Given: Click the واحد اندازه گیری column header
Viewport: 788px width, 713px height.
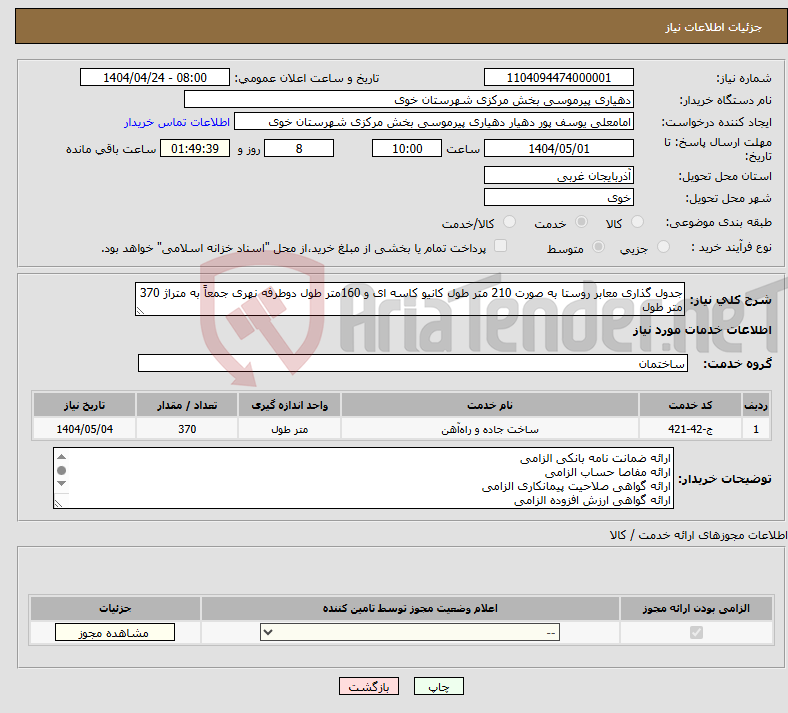Looking at the screenshot, I should (289, 405).
